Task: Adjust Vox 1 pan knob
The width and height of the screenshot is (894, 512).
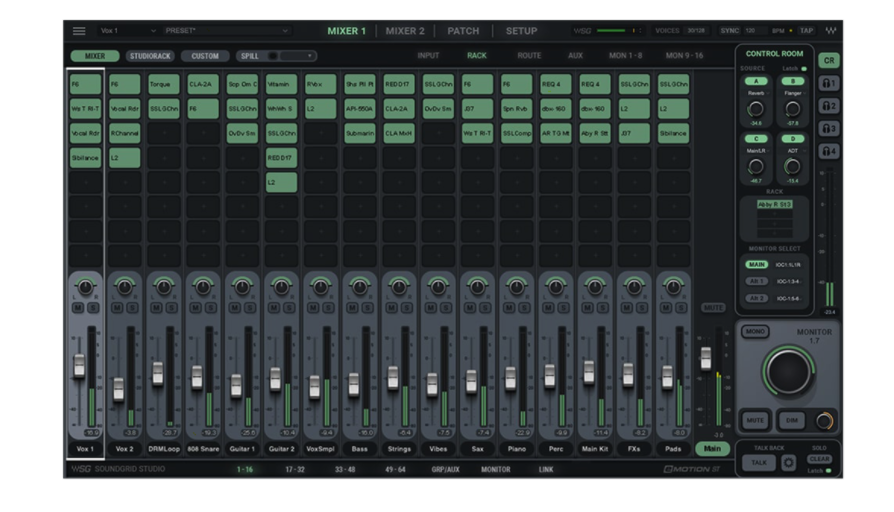Action: point(86,287)
